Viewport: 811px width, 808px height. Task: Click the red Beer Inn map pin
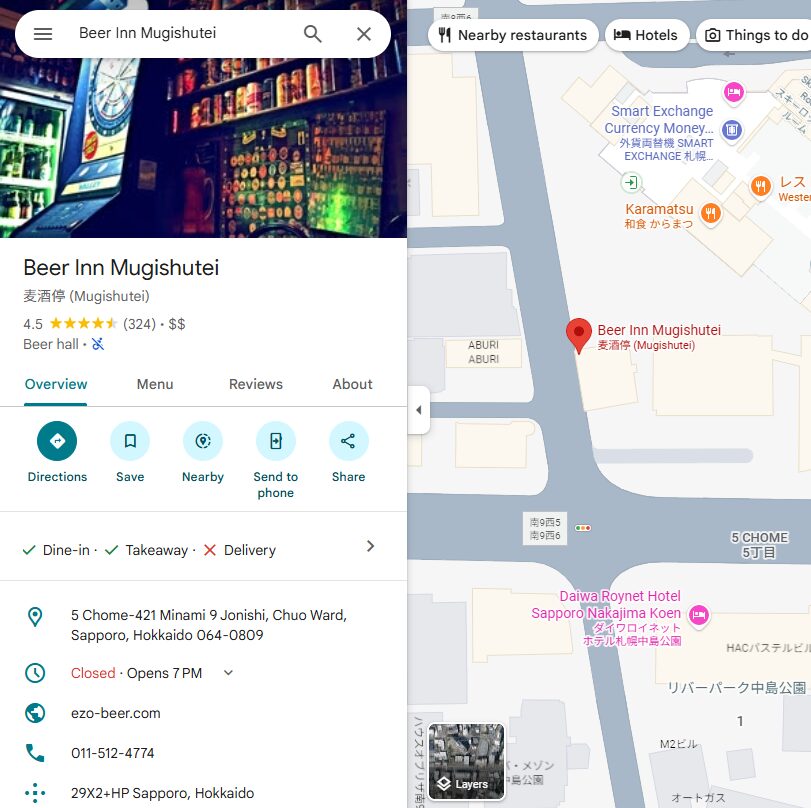click(x=578, y=335)
